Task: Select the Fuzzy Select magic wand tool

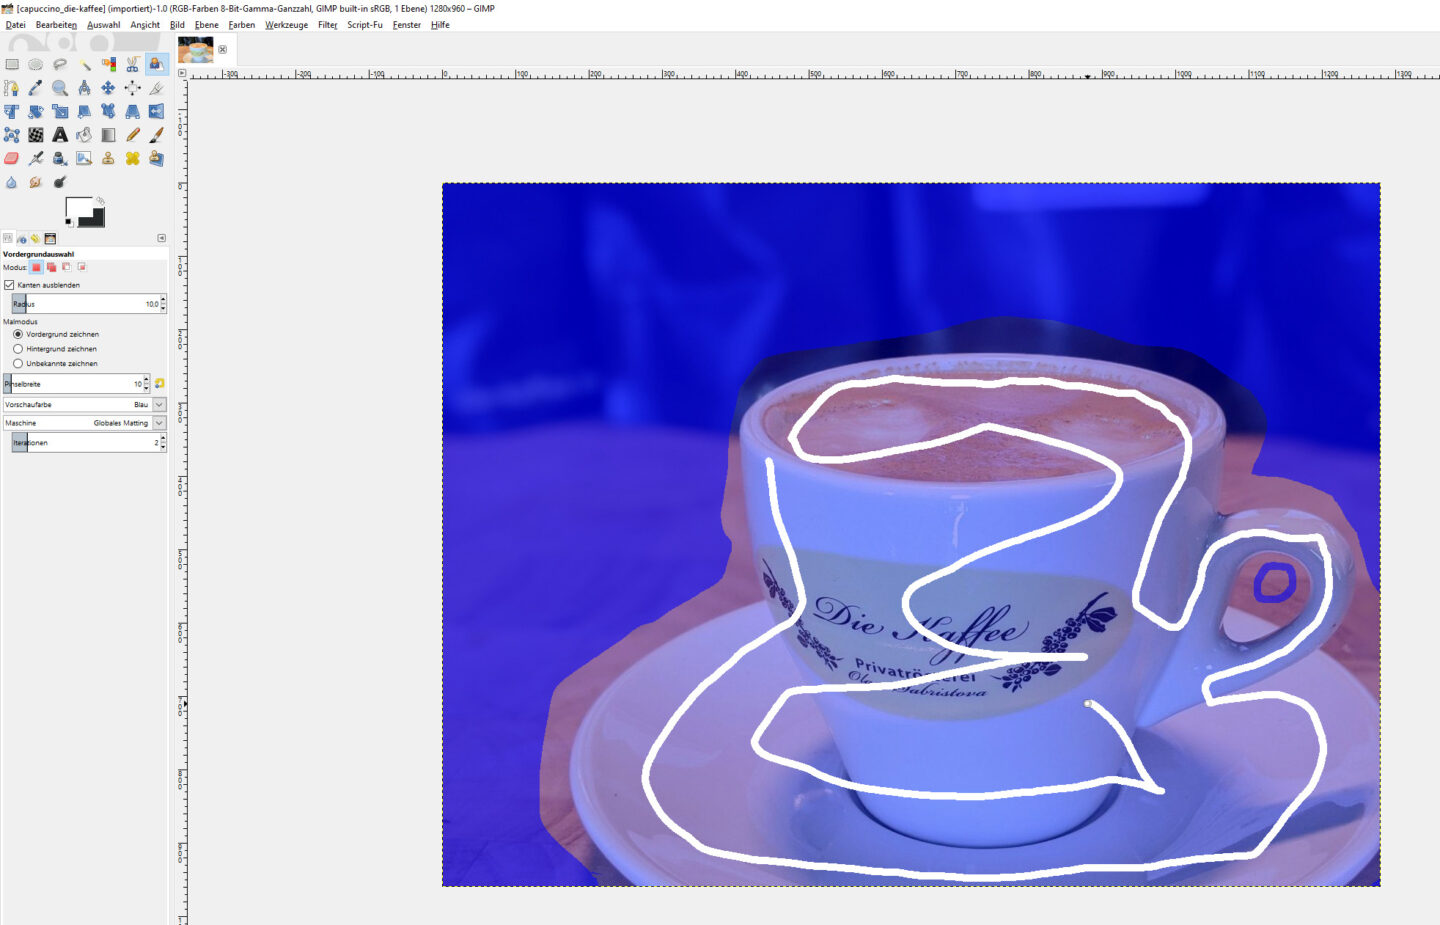Action: click(84, 64)
